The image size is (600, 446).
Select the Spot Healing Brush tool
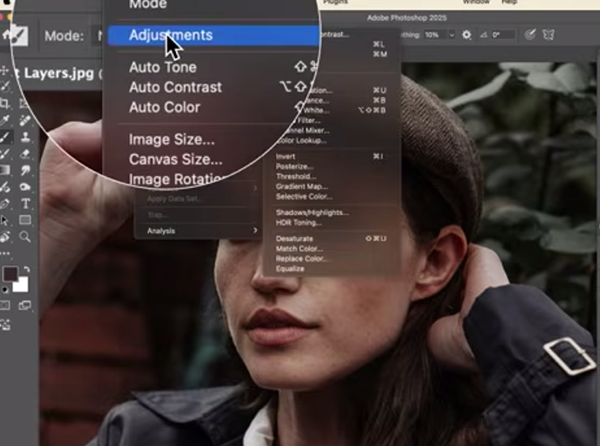point(25,120)
